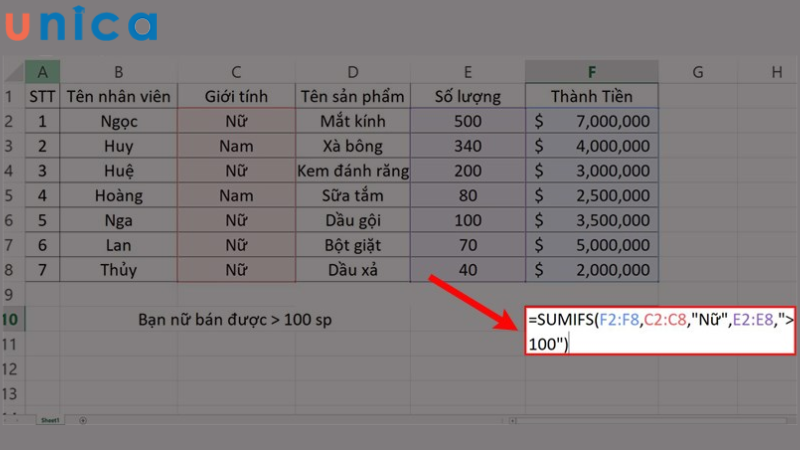
Task: Select the cell containing 'Huệ'
Action: tap(118, 170)
